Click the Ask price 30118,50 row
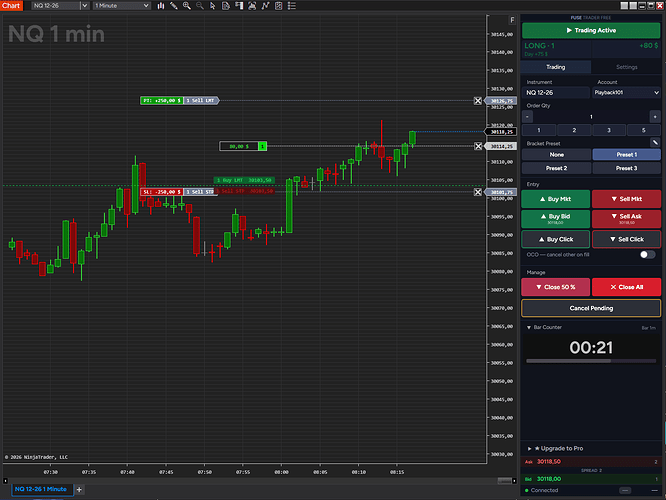This screenshot has width=666, height=500. pos(591,462)
